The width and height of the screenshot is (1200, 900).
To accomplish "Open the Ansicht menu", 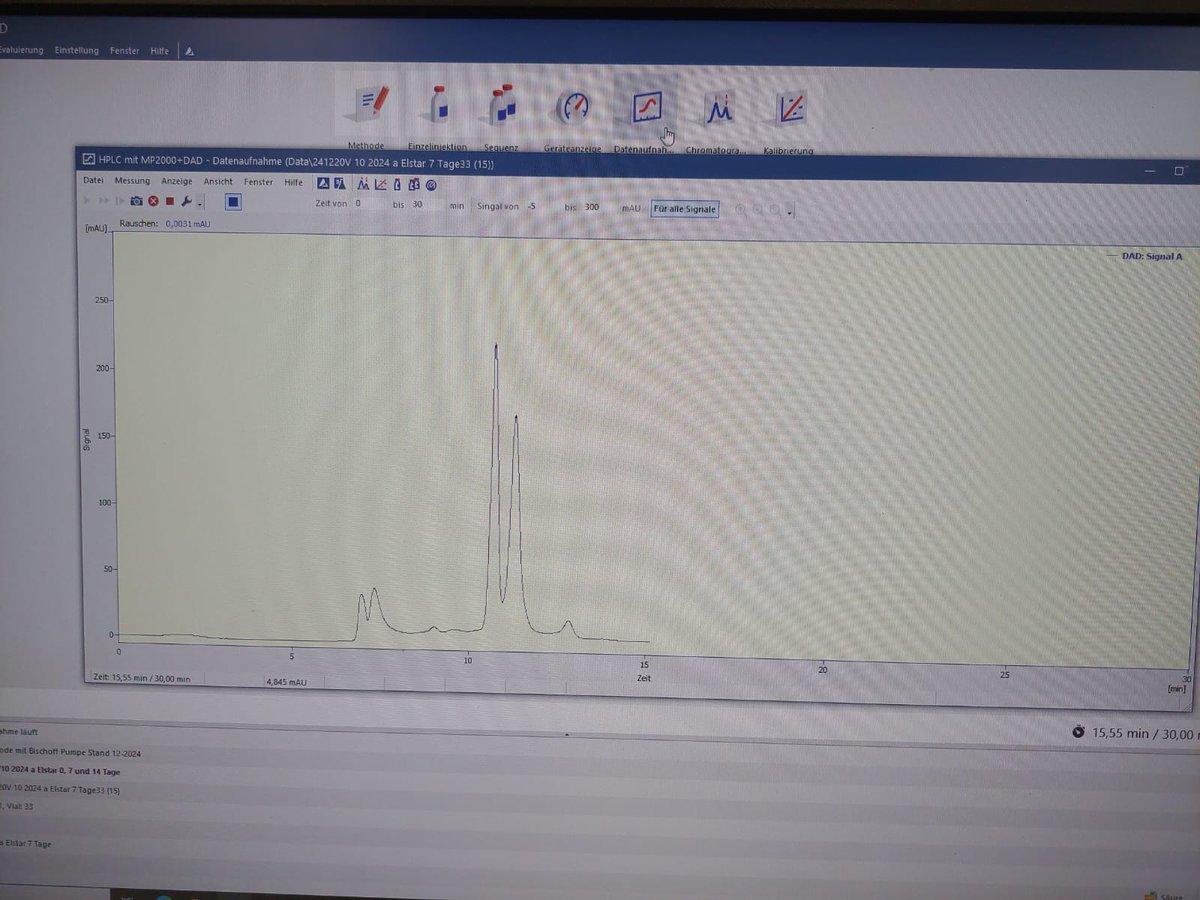I will (x=218, y=182).
